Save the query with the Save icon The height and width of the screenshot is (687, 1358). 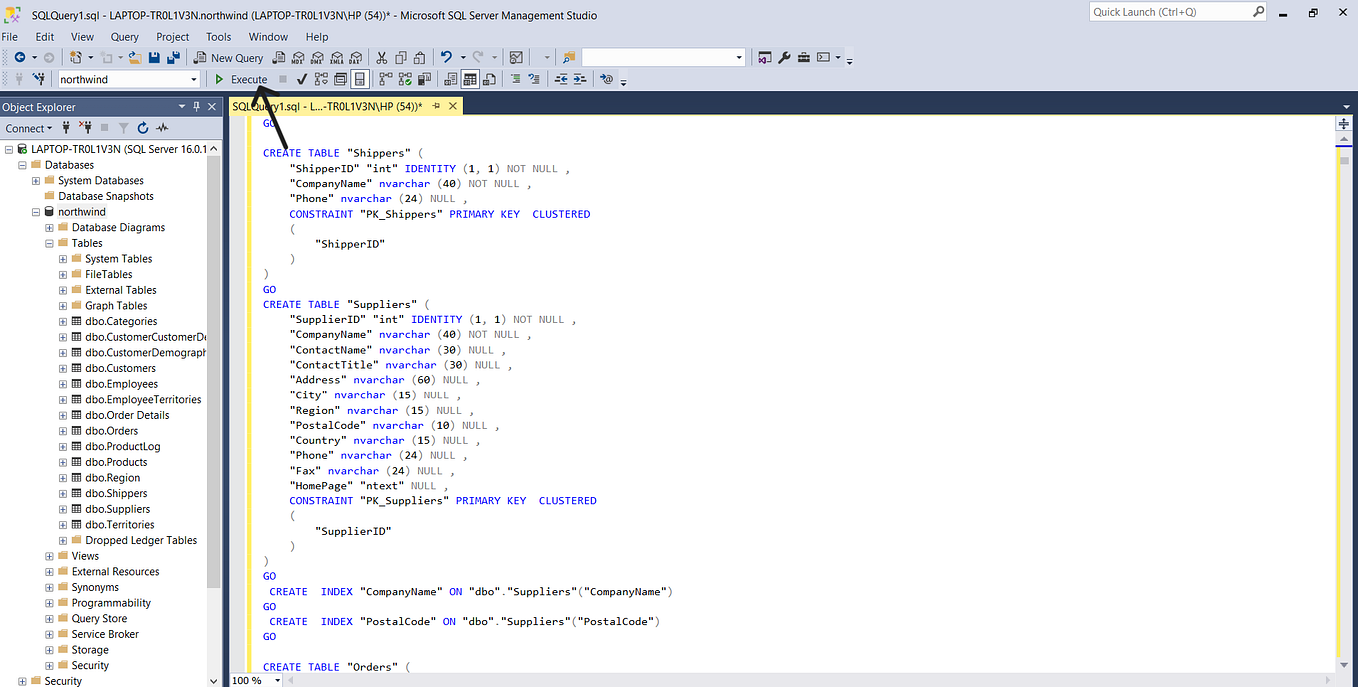tap(153, 57)
